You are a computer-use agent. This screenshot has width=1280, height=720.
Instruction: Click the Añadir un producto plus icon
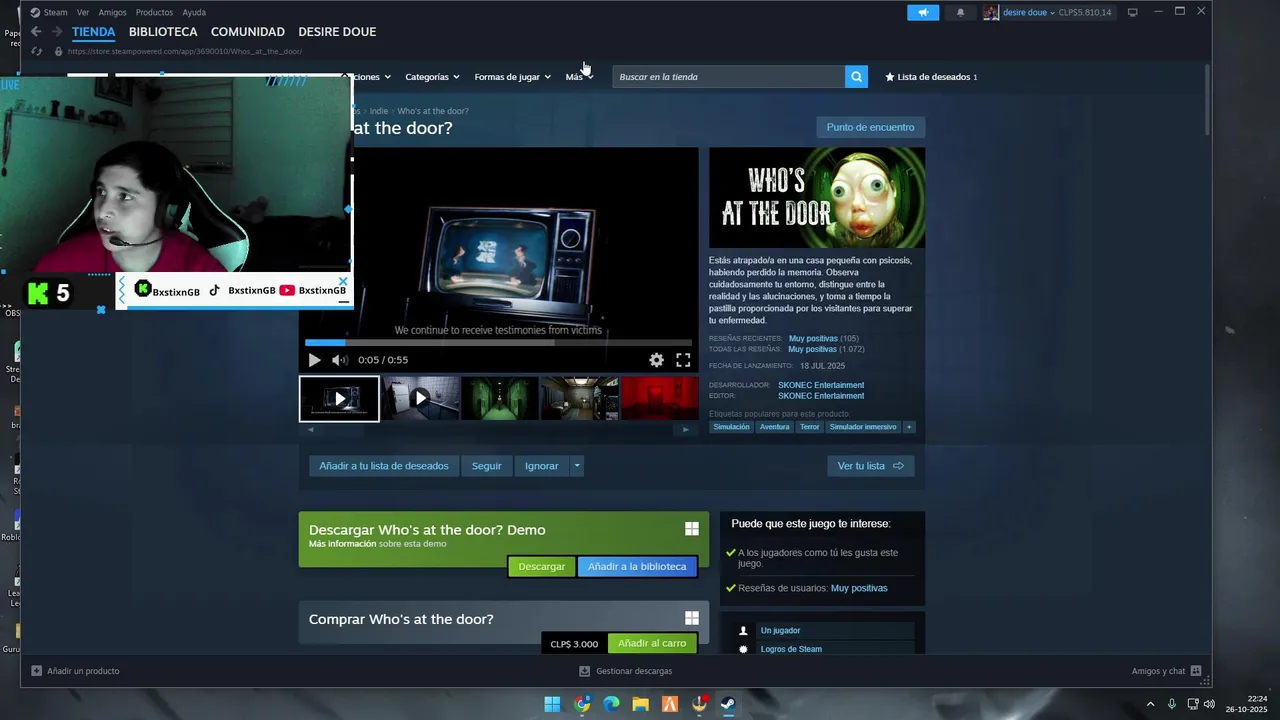pos(37,671)
